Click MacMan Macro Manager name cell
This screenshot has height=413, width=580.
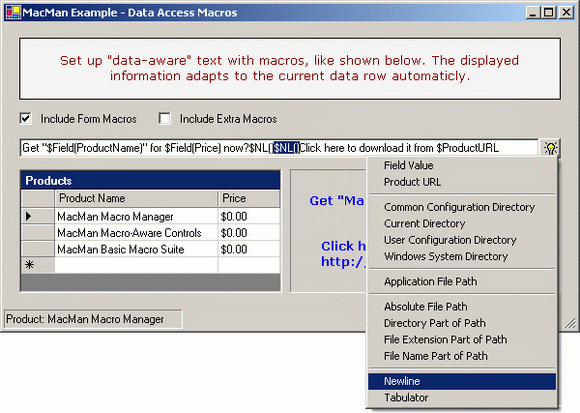(136, 216)
